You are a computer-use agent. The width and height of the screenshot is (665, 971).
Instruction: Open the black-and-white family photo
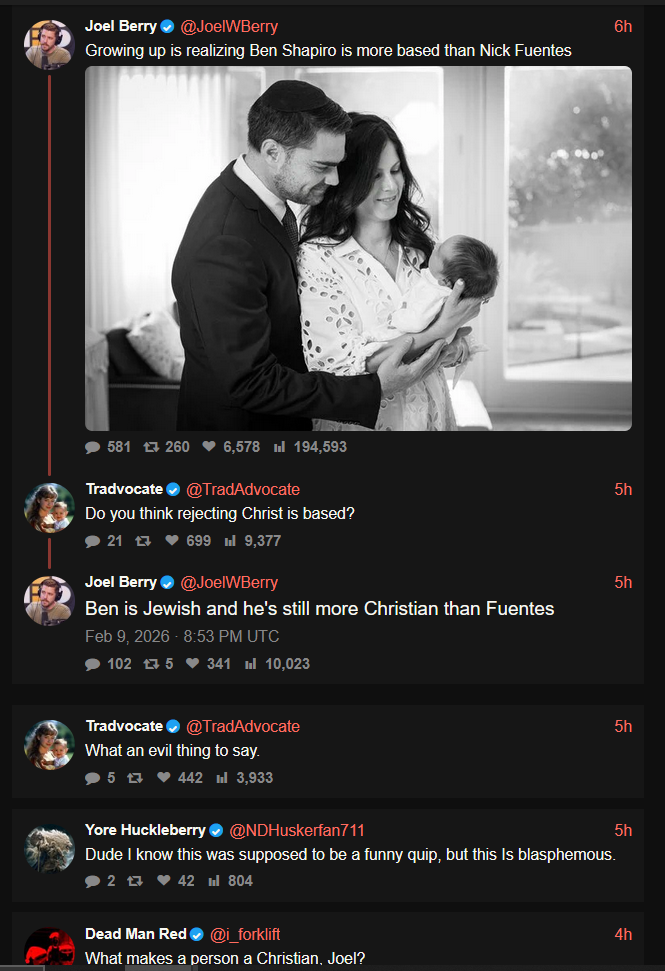(358, 248)
